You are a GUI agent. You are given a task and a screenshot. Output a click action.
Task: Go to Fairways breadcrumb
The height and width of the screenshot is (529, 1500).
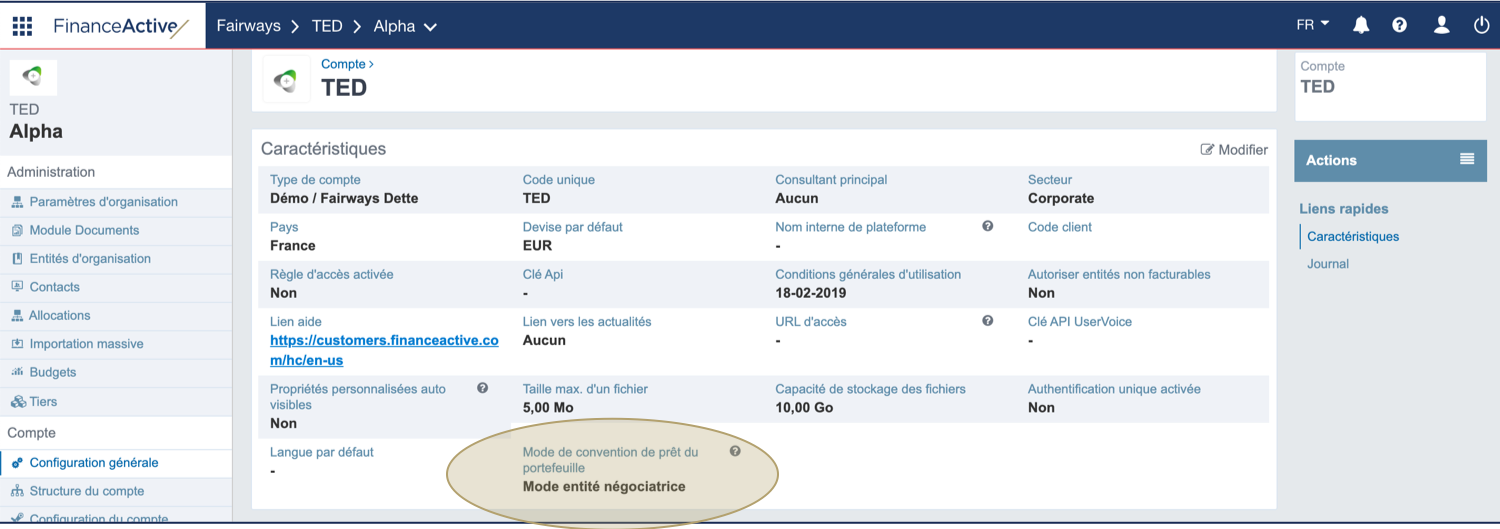click(248, 26)
